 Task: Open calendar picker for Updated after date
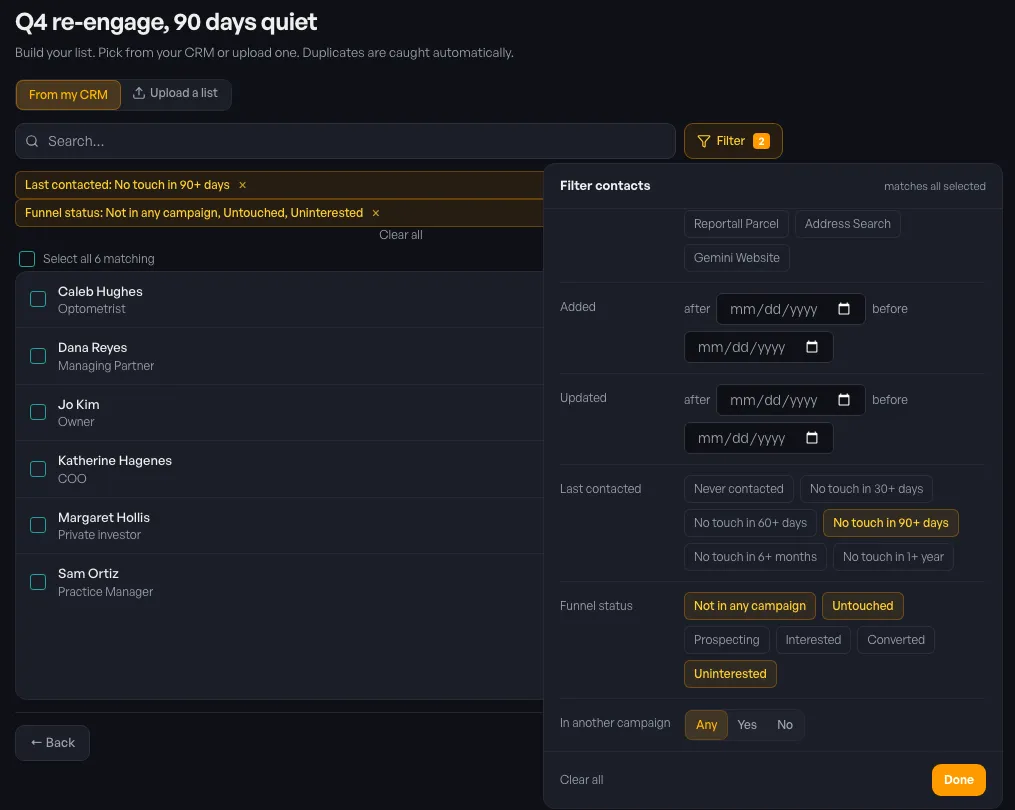[843, 400]
